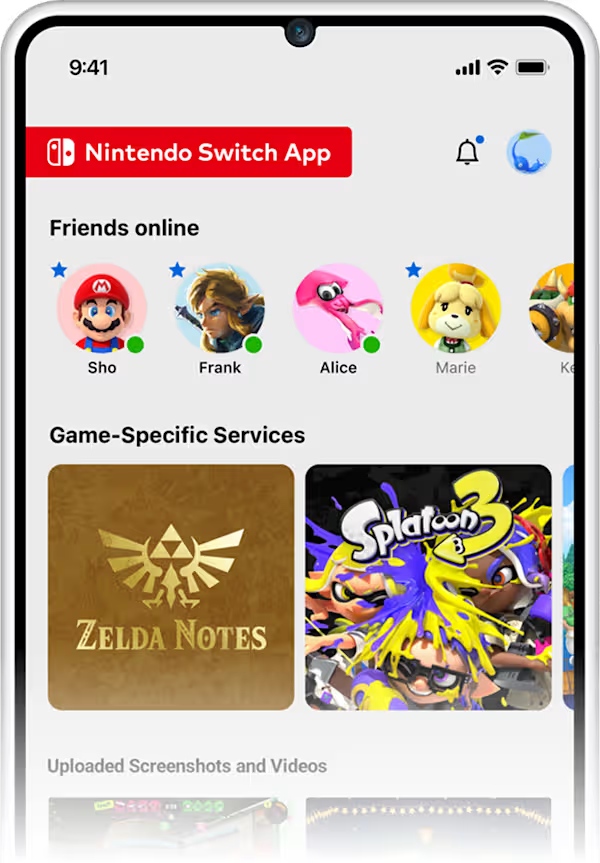
Task: Select Frank's Link avatar
Action: click(220, 308)
